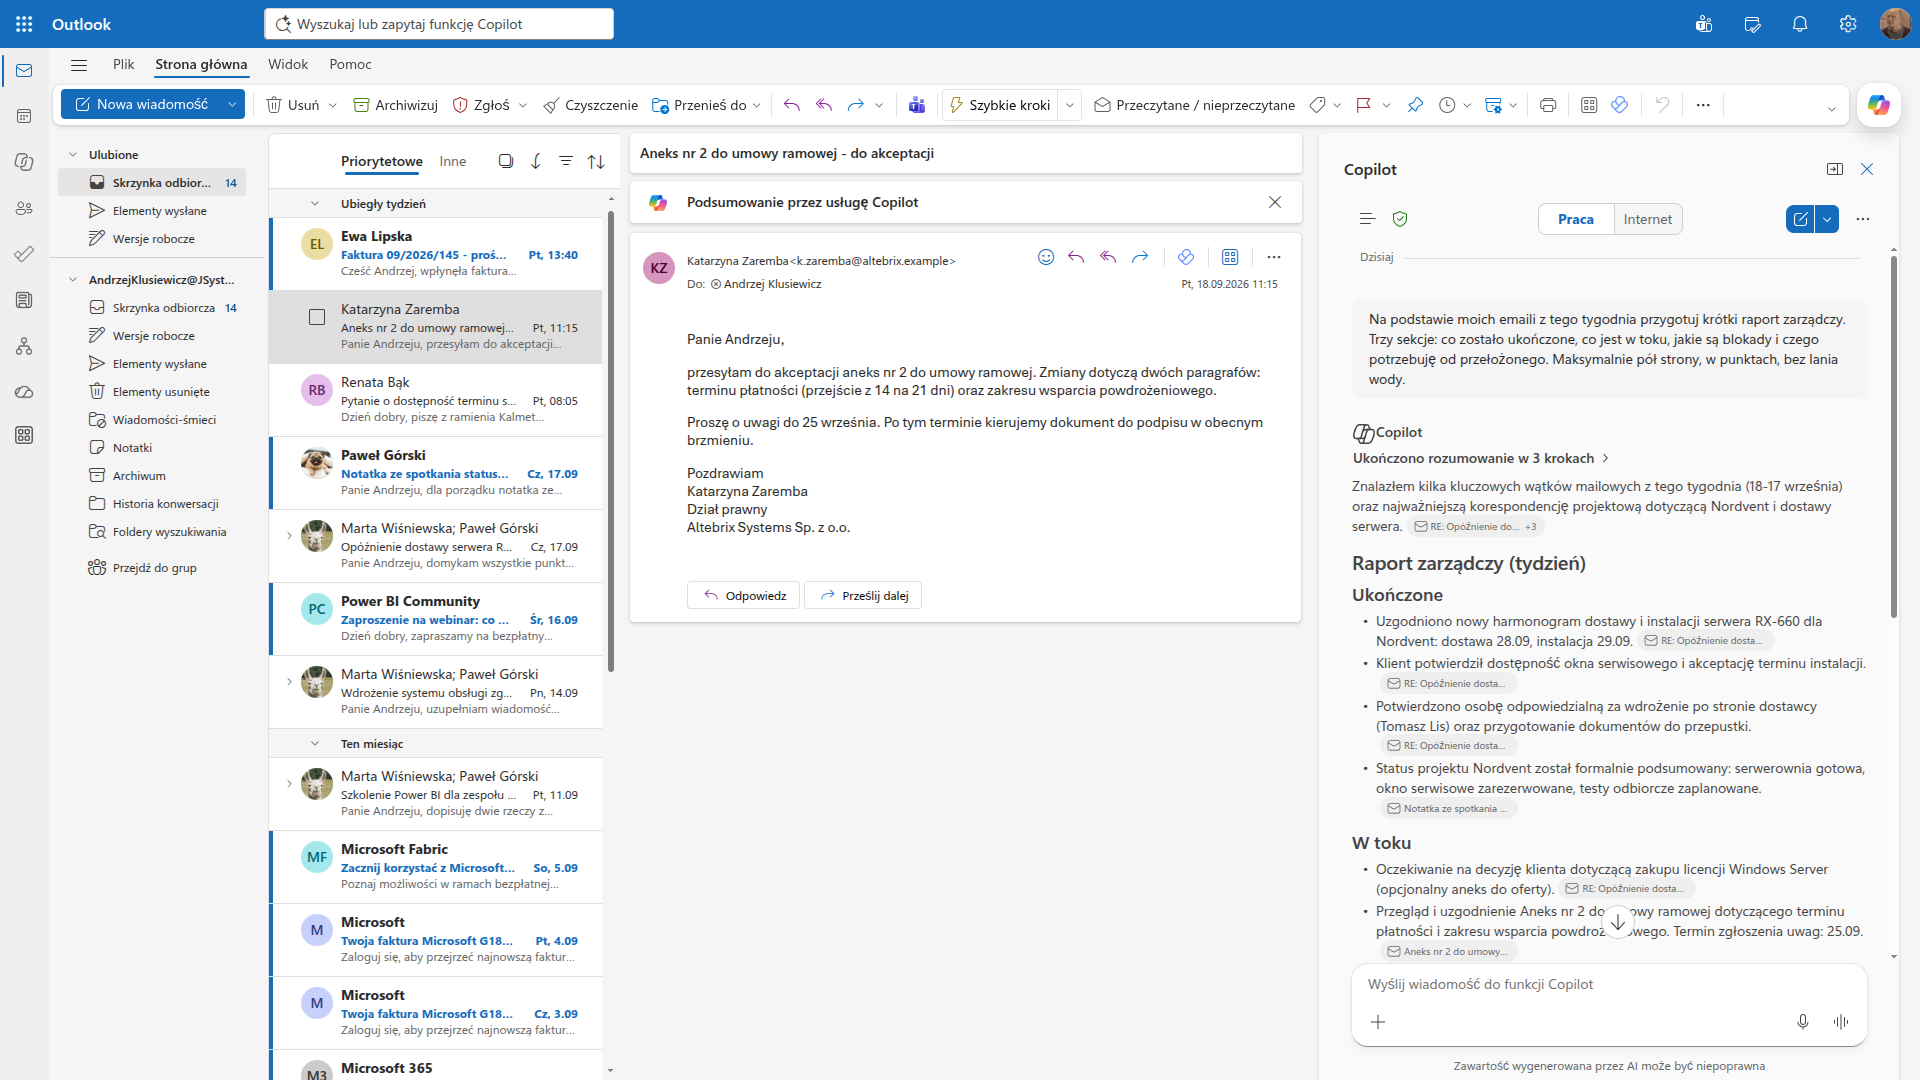Add emoji reaction to Katarzyna's message
The width and height of the screenshot is (1920, 1080).
click(1046, 257)
